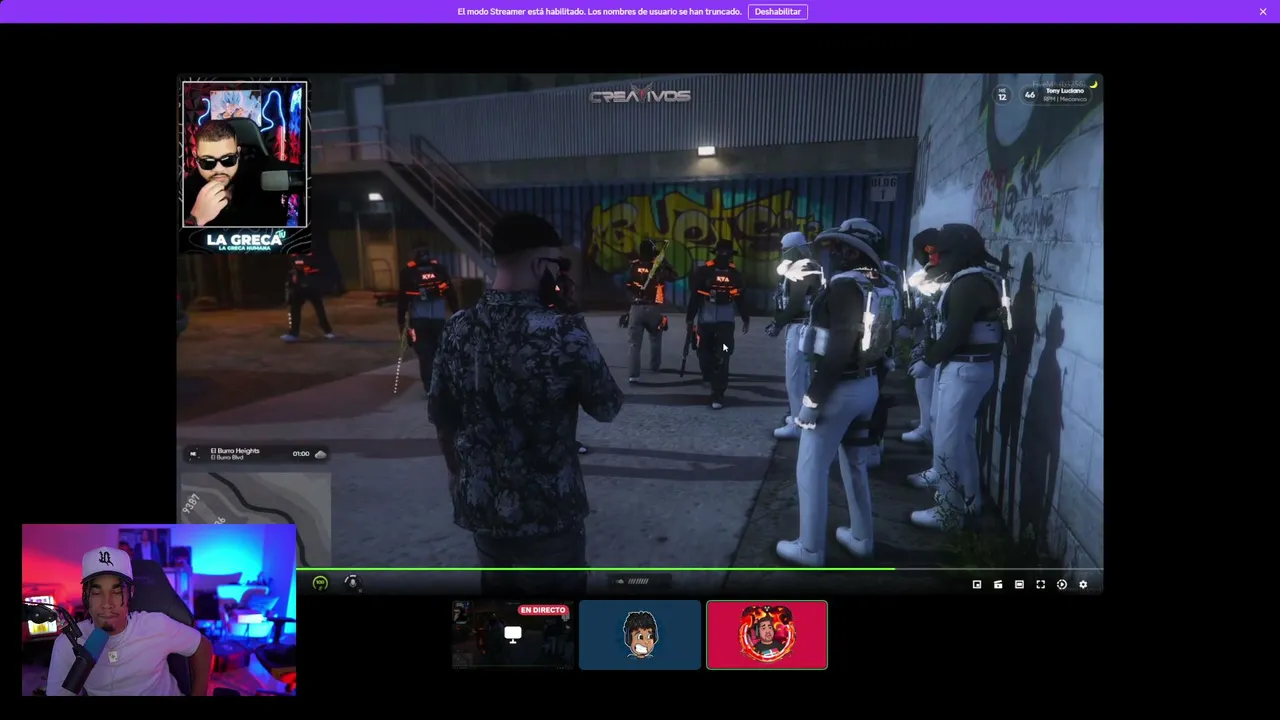Image resolution: width=1280 pixels, height=720 pixels.
Task: Click the 'EN DIRECTO' live badge
Action: (543, 610)
